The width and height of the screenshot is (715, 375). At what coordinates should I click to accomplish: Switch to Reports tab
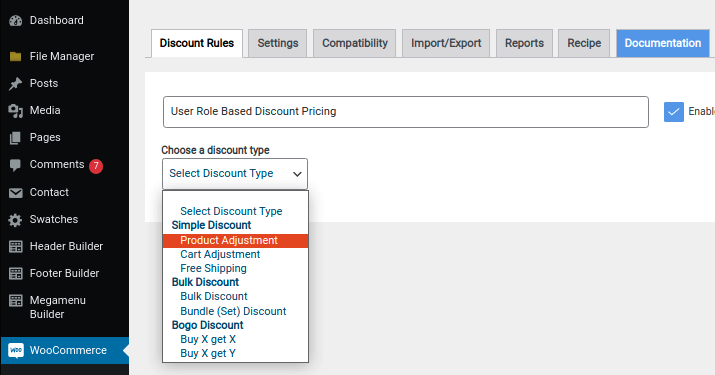coord(524,43)
